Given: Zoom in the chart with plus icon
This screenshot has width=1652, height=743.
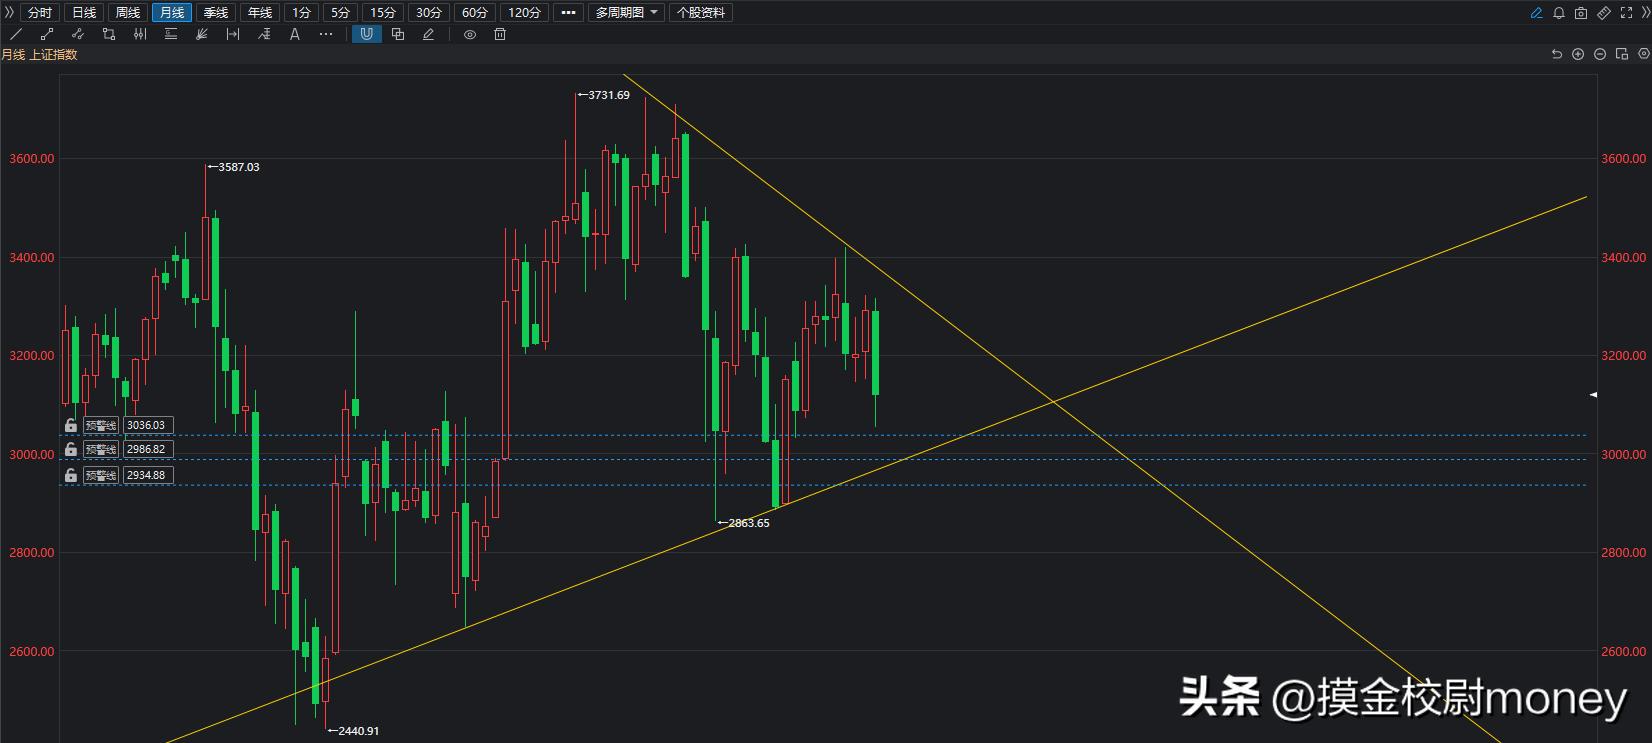Looking at the screenshot, I should 1578,54.
